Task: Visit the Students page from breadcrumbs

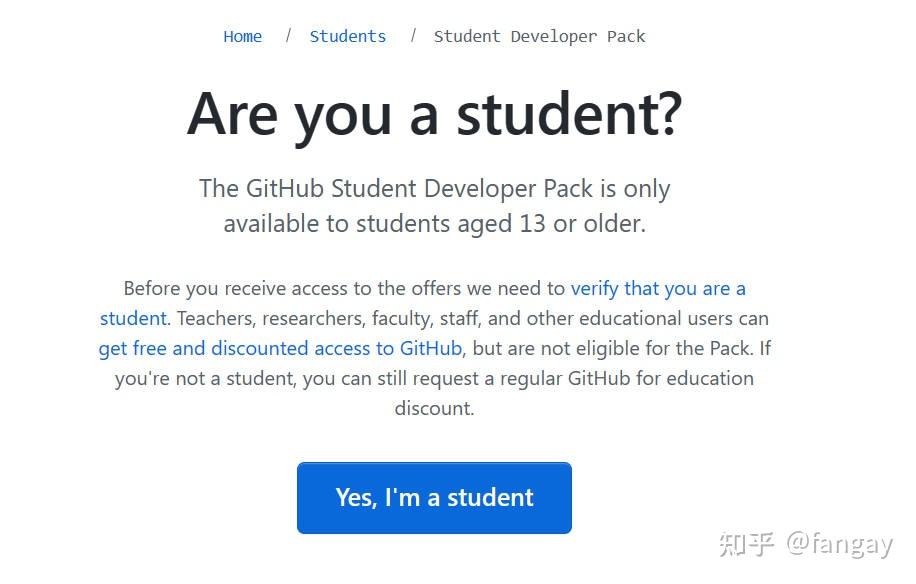Action: 348,36
